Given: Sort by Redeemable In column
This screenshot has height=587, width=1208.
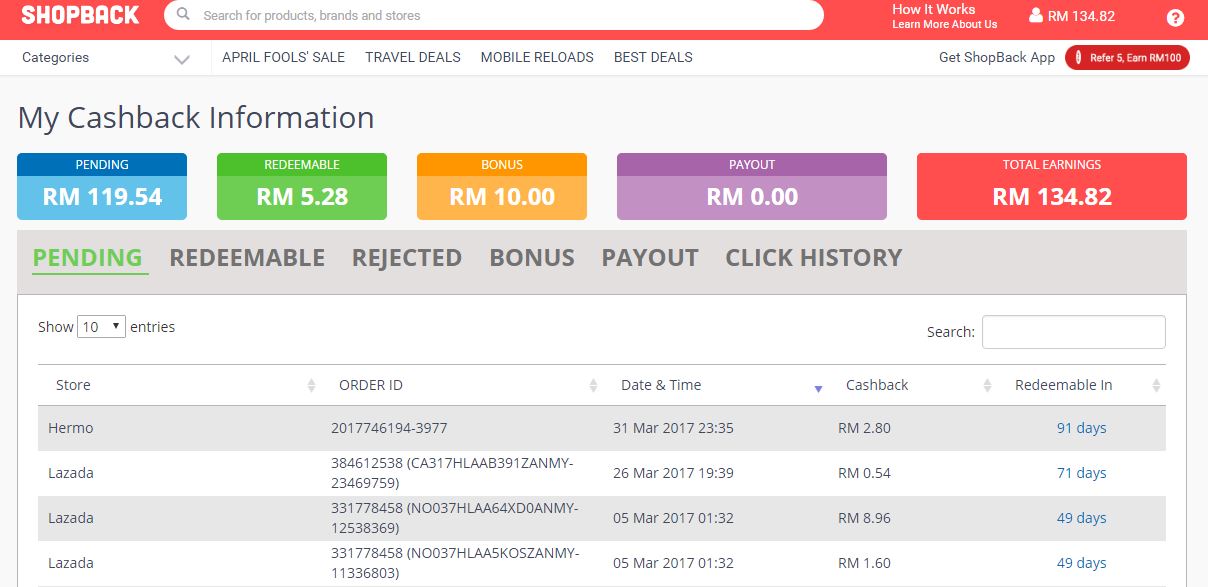Looking at the screenshot, I should tap(1081, 385).
